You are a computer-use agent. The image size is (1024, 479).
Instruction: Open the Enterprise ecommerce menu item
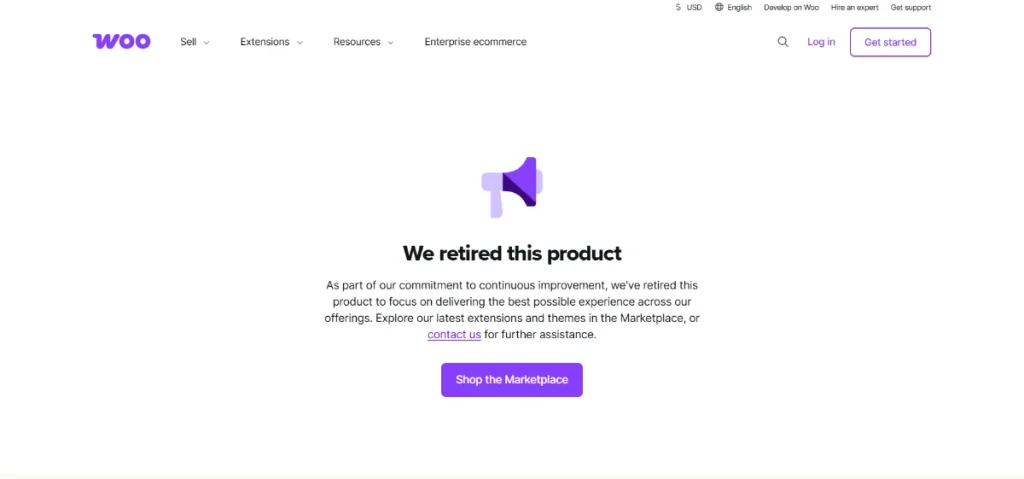tap(475, 42)
